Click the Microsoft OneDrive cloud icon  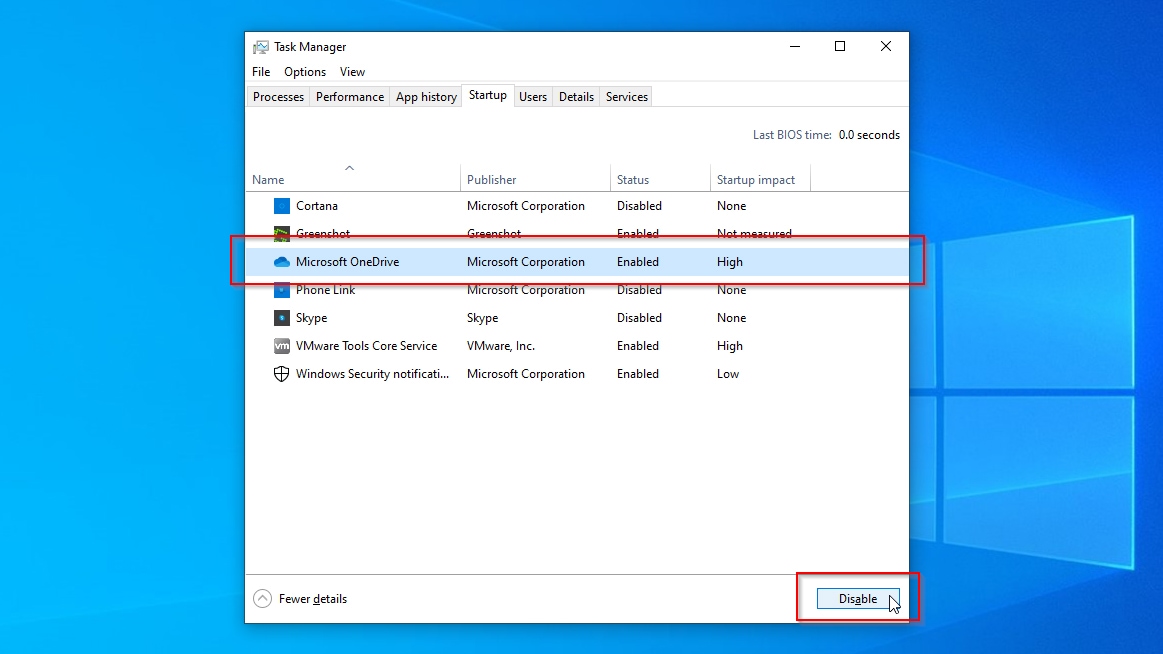pos(282,262)
